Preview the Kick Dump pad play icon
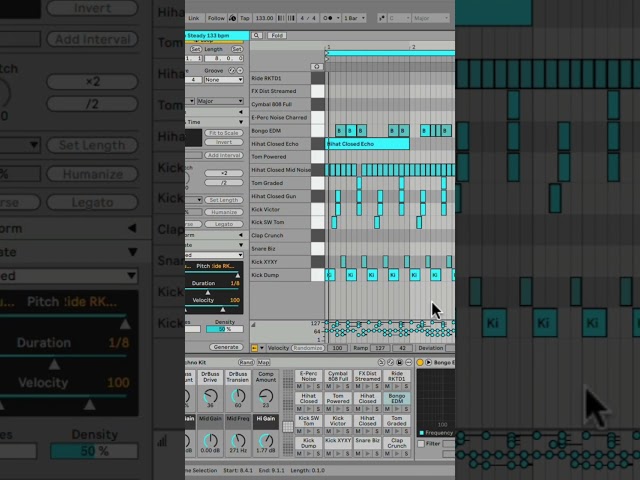640x480 pixels. click(x=309, y=453)
